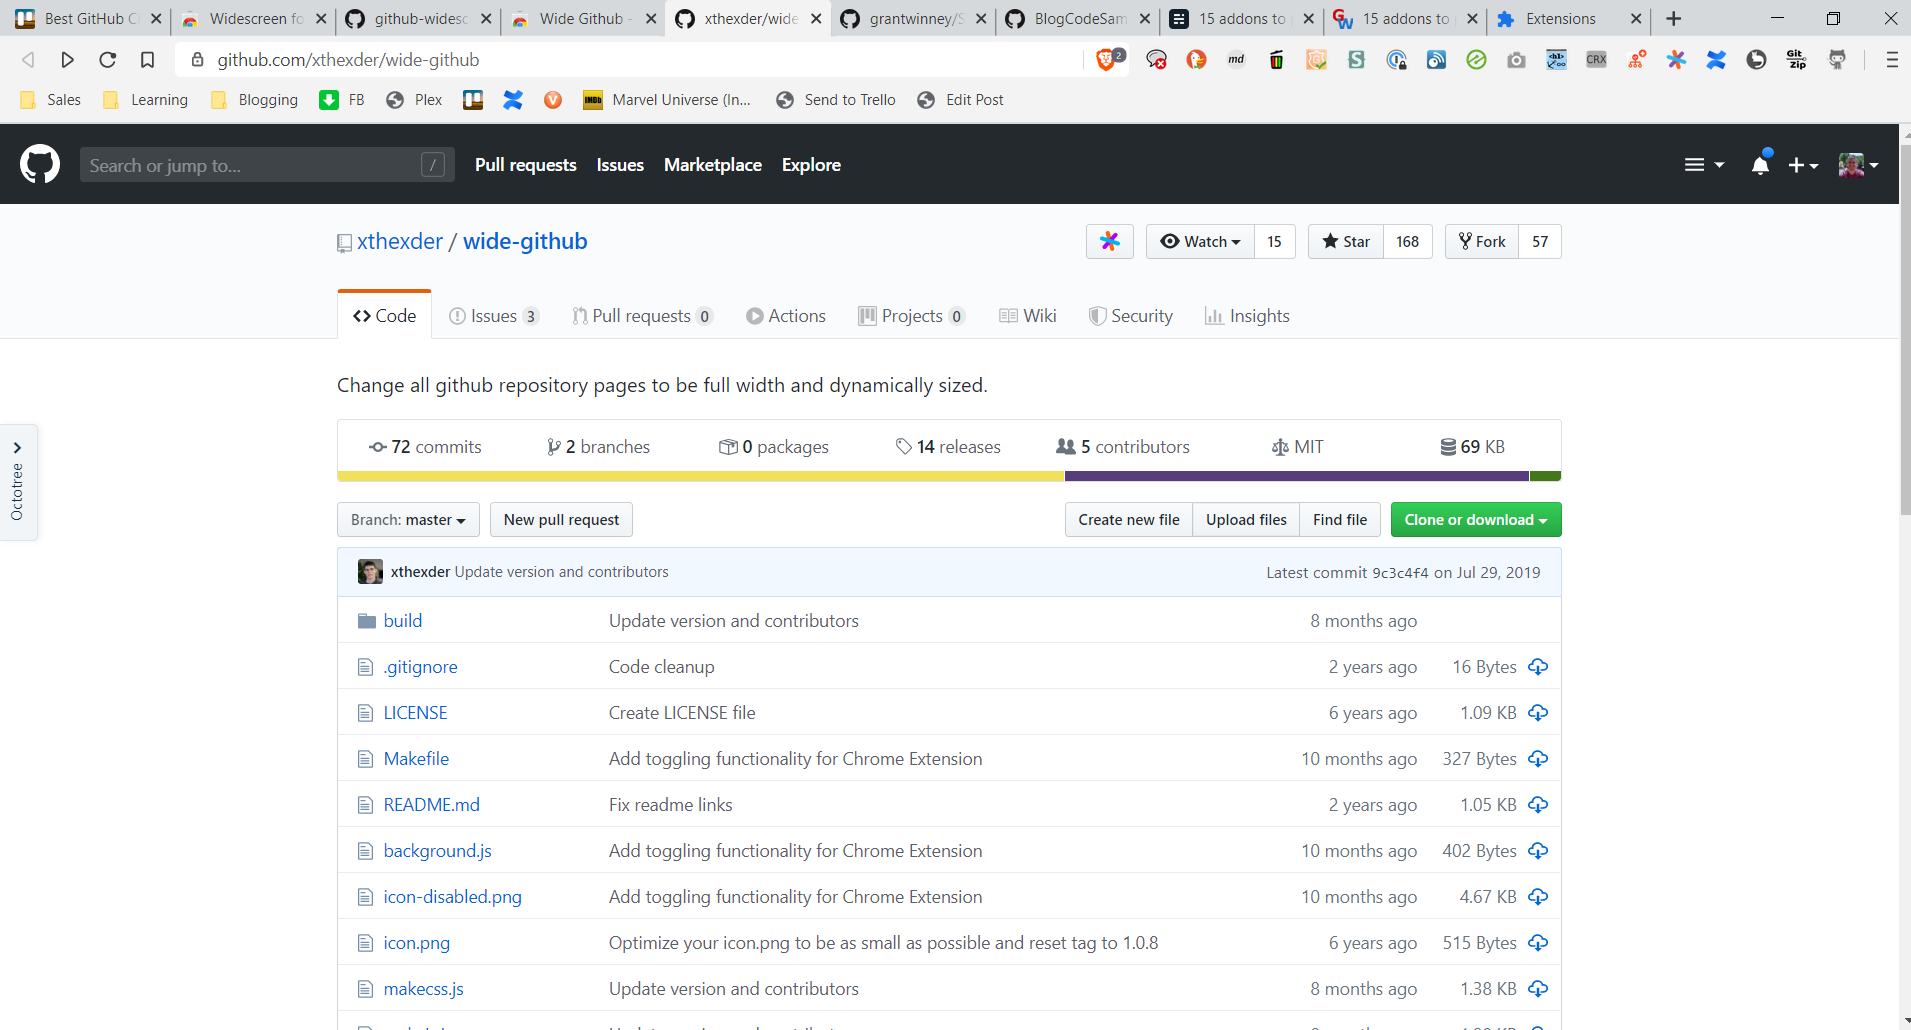Download the Makefile via cloud icon
The height and width of the screenshot is (1030, 1911).
(1538, 759)
